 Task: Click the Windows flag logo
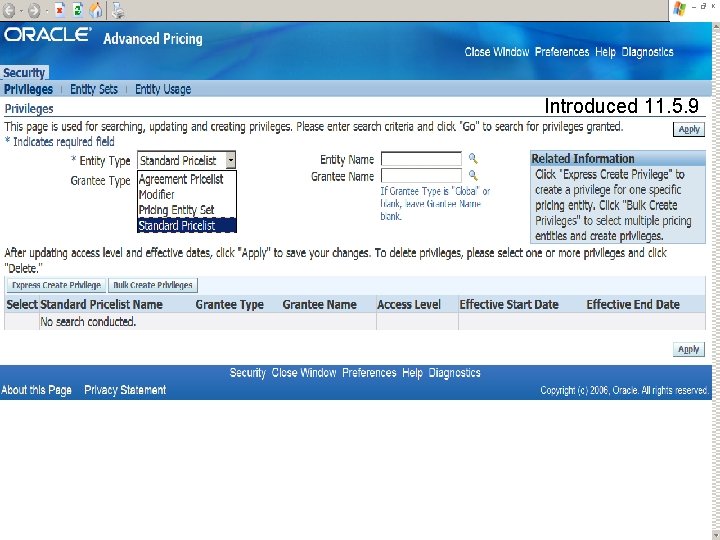tap(680, 9)
